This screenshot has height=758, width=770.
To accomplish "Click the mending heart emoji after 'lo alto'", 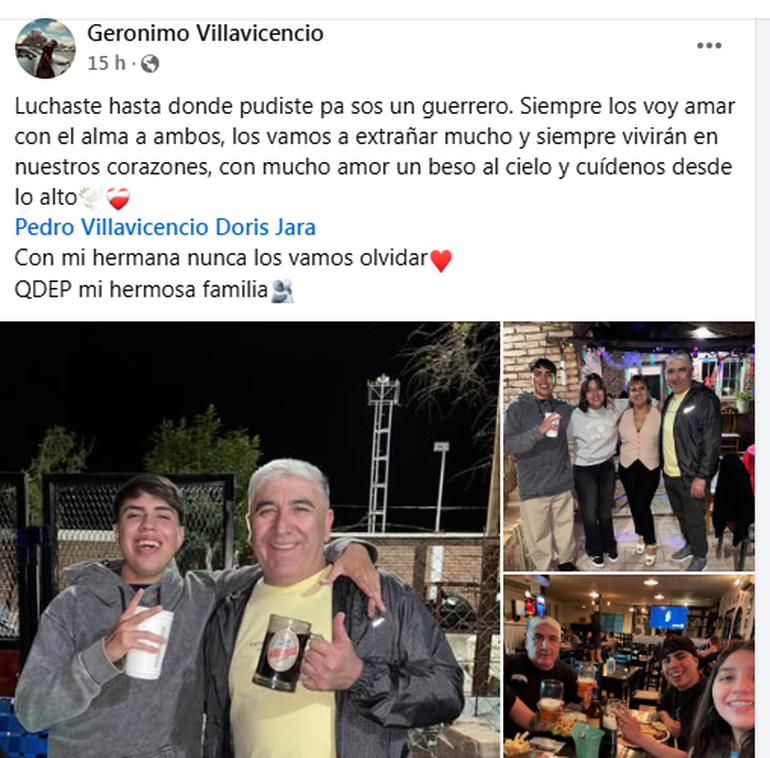I will (x=118, y=198).
